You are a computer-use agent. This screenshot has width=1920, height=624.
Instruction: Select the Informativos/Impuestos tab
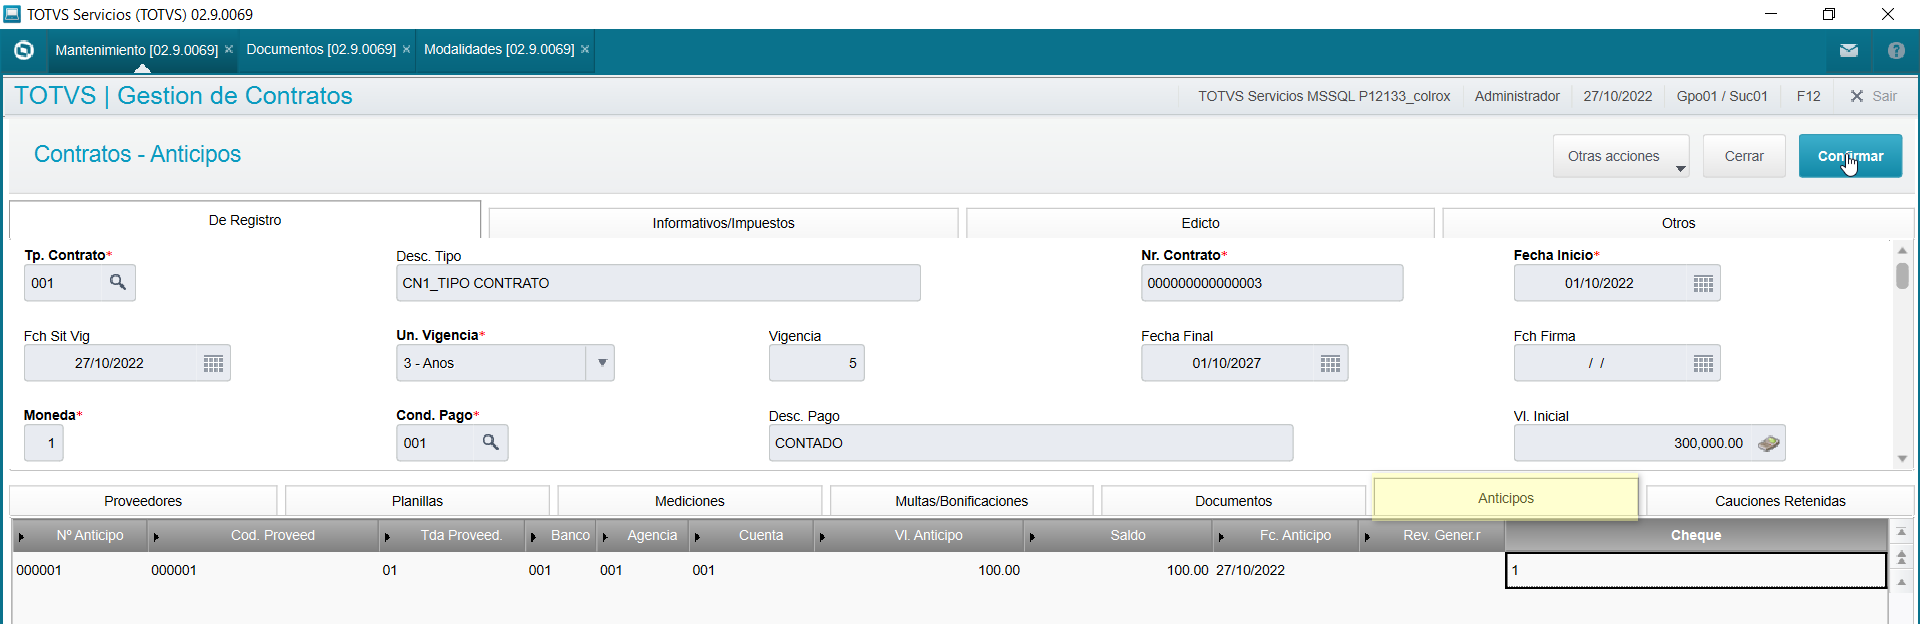tap(723, 223)
